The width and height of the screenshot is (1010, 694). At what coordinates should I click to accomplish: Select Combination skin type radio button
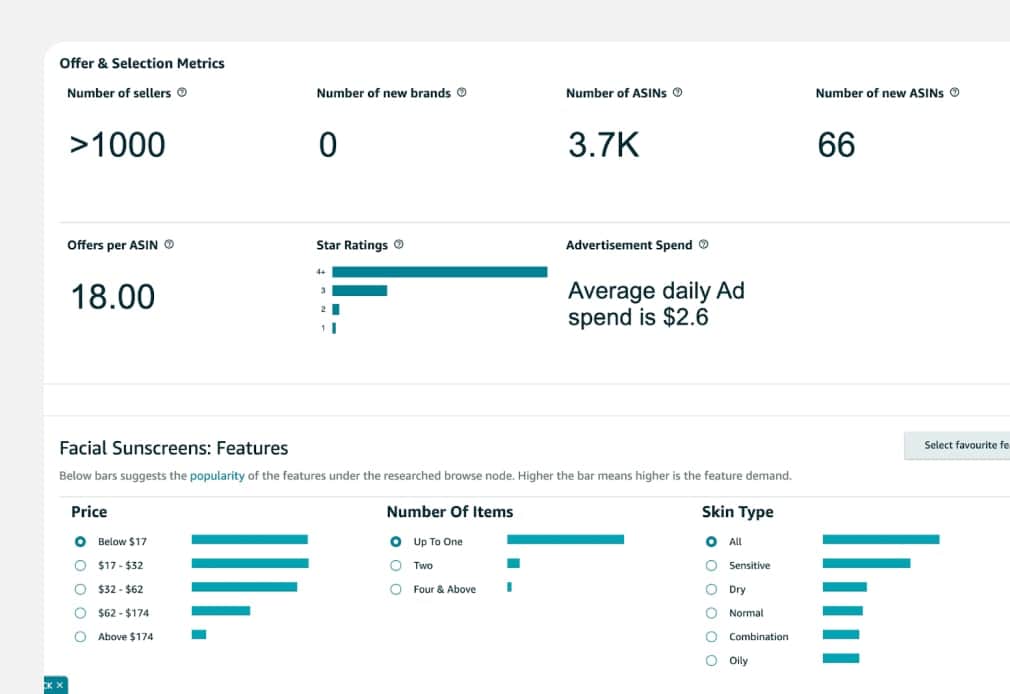click(x=711, y=636)
